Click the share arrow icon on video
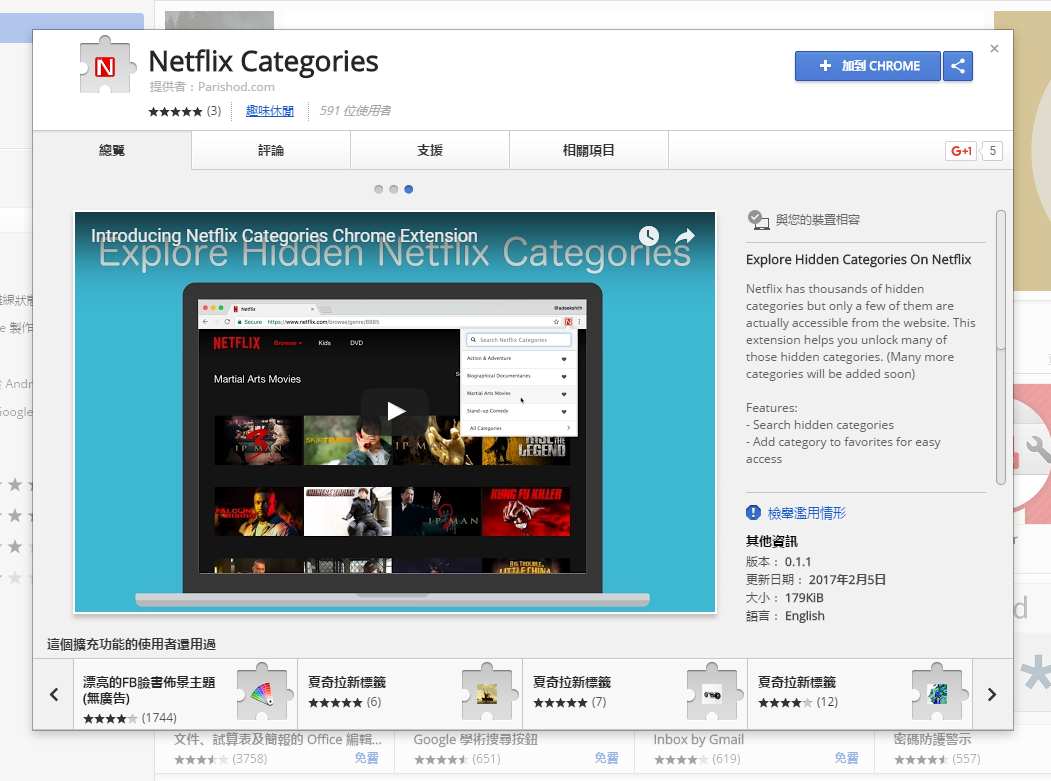This screenshot has width=1051, height=781. click(x=685, y=236)
